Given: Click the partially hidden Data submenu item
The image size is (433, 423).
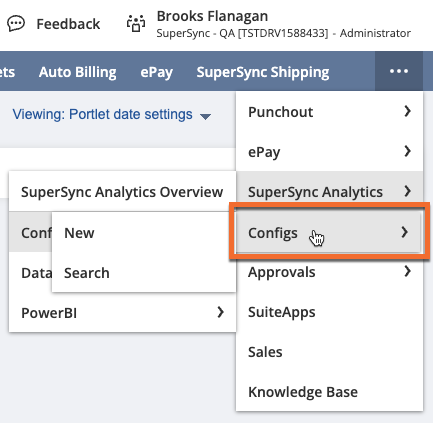Looking at the screenshot, I should [x=30, y=273].
